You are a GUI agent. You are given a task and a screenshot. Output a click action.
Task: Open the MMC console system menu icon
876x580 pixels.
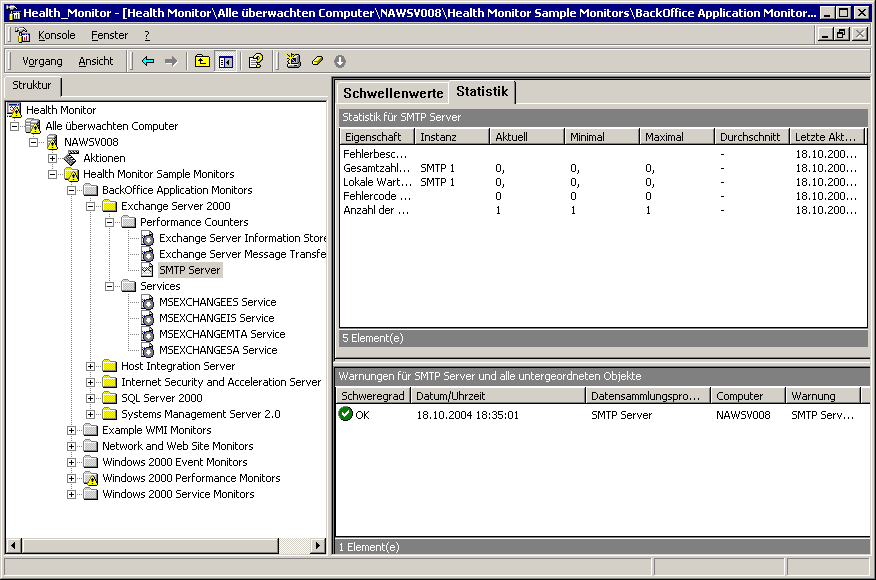point(22,35)
